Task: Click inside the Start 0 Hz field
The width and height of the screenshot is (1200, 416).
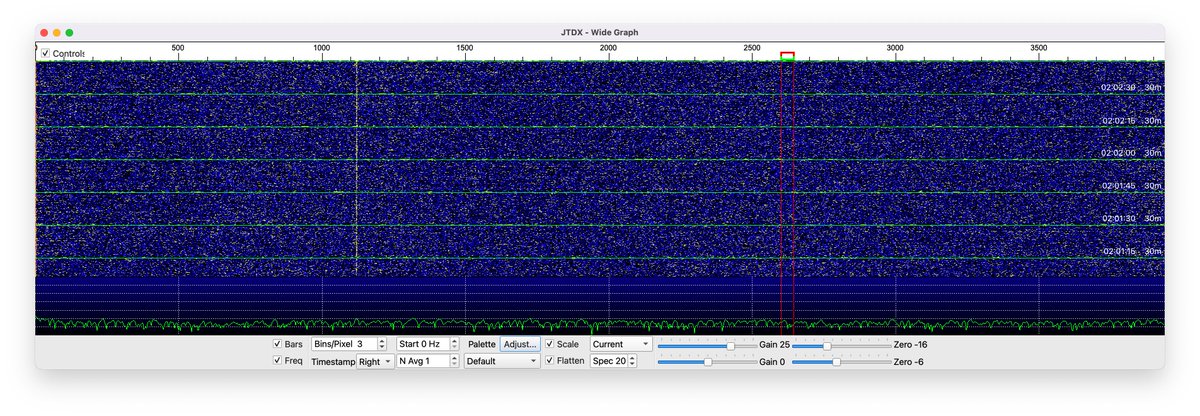Action: pyautogui.click(x=422, y=344)
